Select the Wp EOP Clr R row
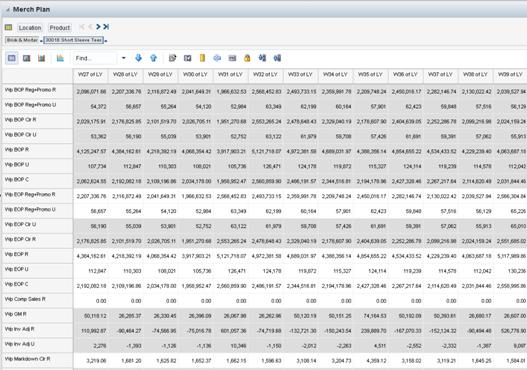This screenshot has width=527, height=370. tap(37, 240)
